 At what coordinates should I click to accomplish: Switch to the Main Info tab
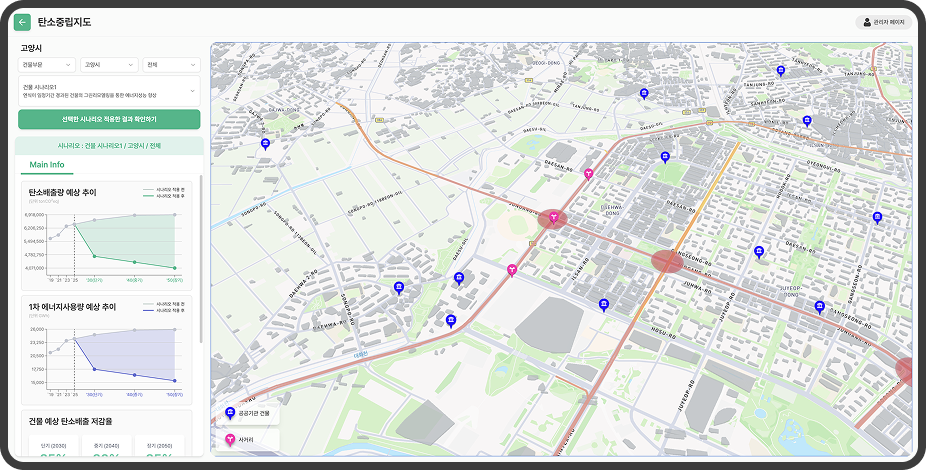click(46, 165)
